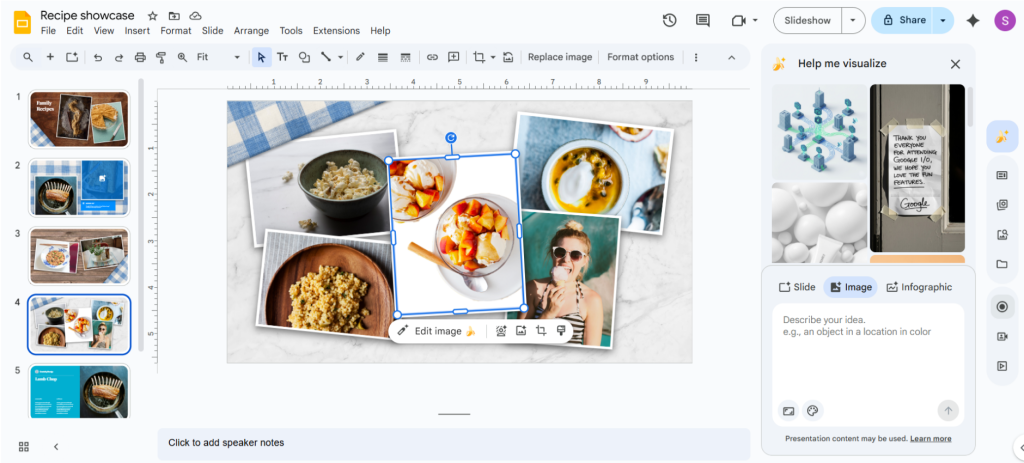1024x463 pixels.
Task: Click the record slideshow circle icon in side panel
Action: coord(1002,307)
